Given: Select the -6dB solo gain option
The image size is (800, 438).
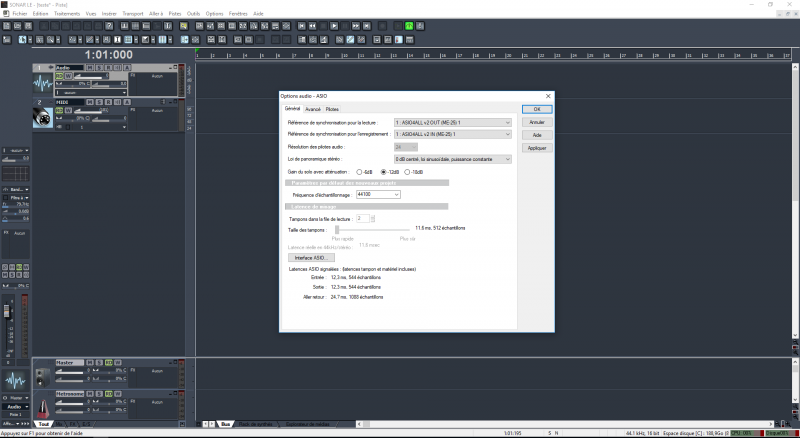Looking at the screenshot, I should (x=359, y=172).
